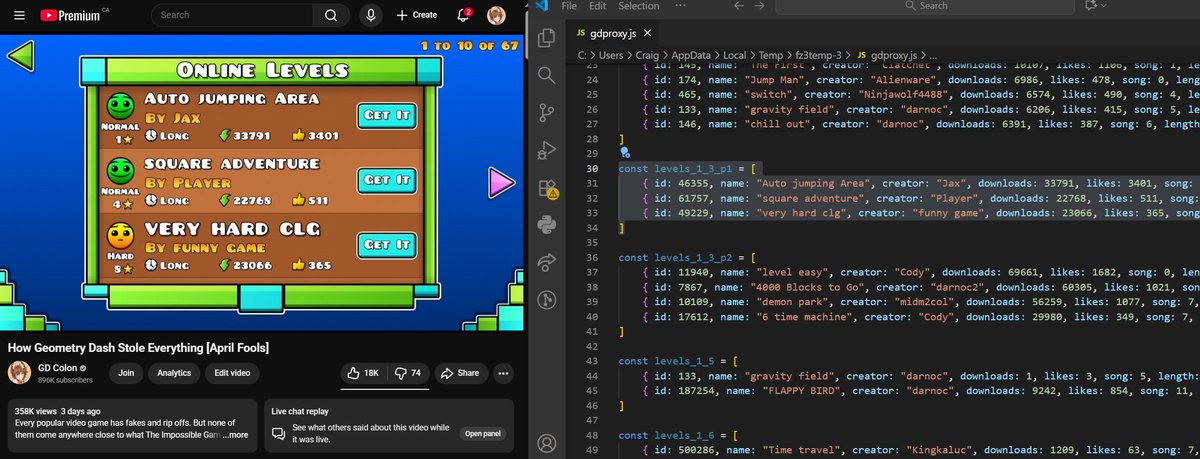Open VS Code Run and Debug view
Image resolution: width=1200 pixels, height=459 pixels.
click(x=547, y=150)
